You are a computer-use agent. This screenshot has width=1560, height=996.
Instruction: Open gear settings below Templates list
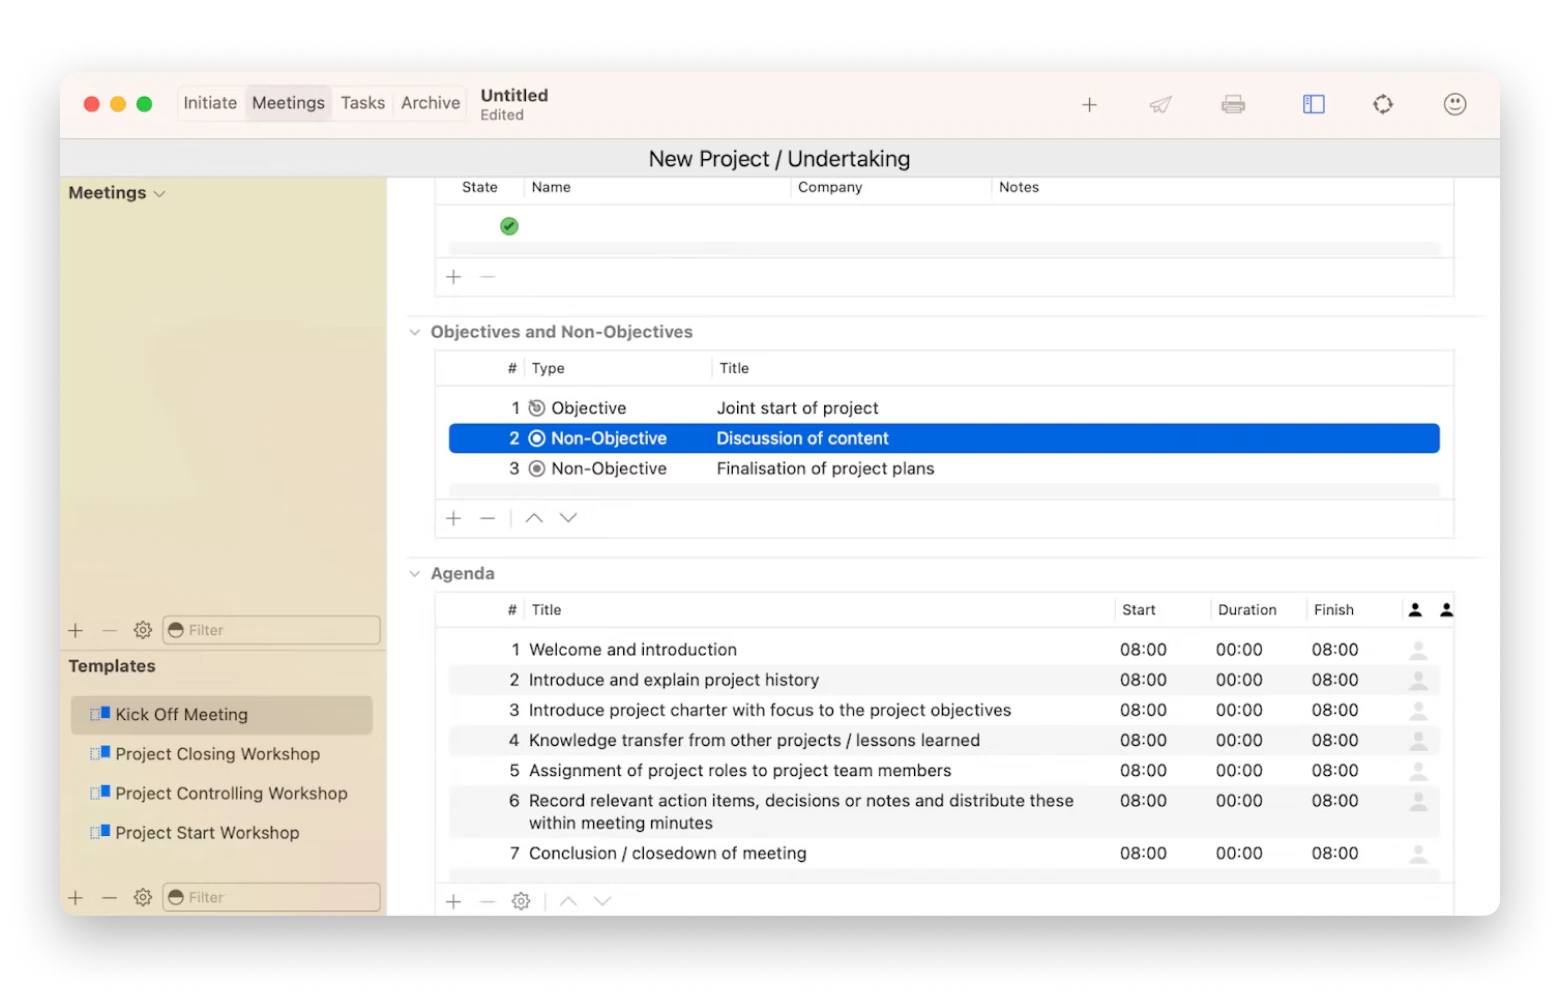[143, 898]
